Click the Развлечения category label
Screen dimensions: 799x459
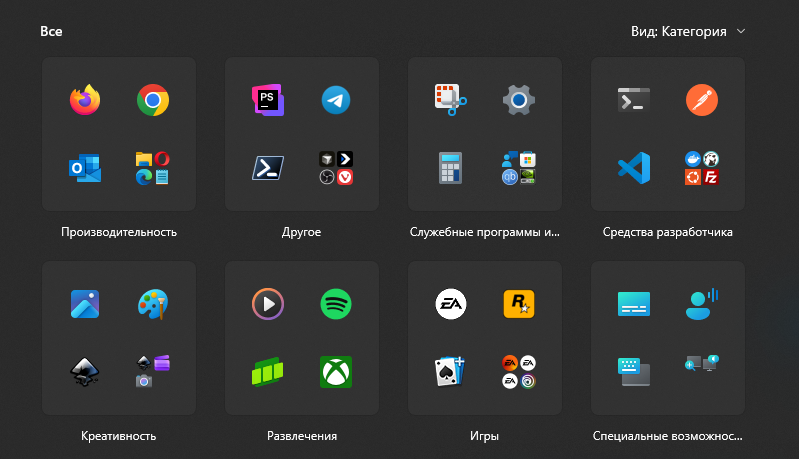click(302, 436)
